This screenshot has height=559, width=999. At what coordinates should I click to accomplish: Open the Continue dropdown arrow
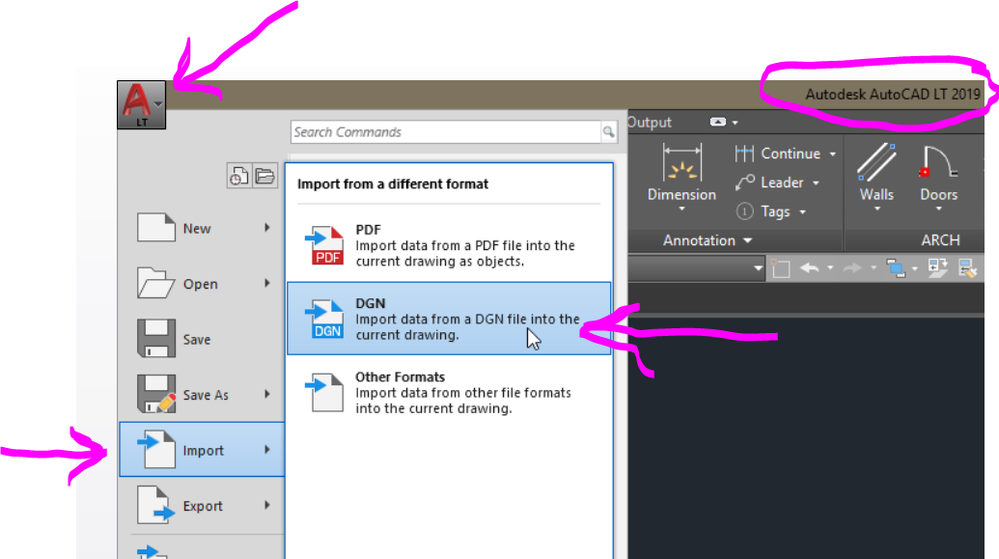click(832, 154)
